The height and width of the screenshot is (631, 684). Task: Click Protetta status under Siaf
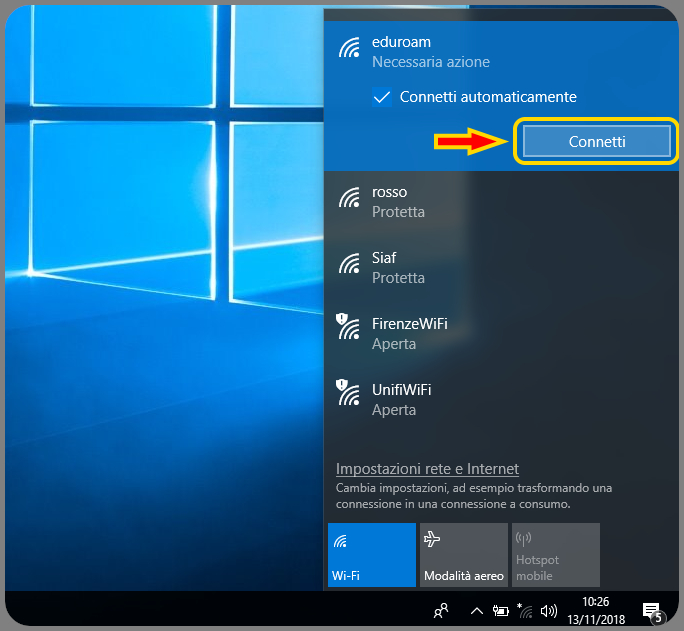tap(398, 278)
